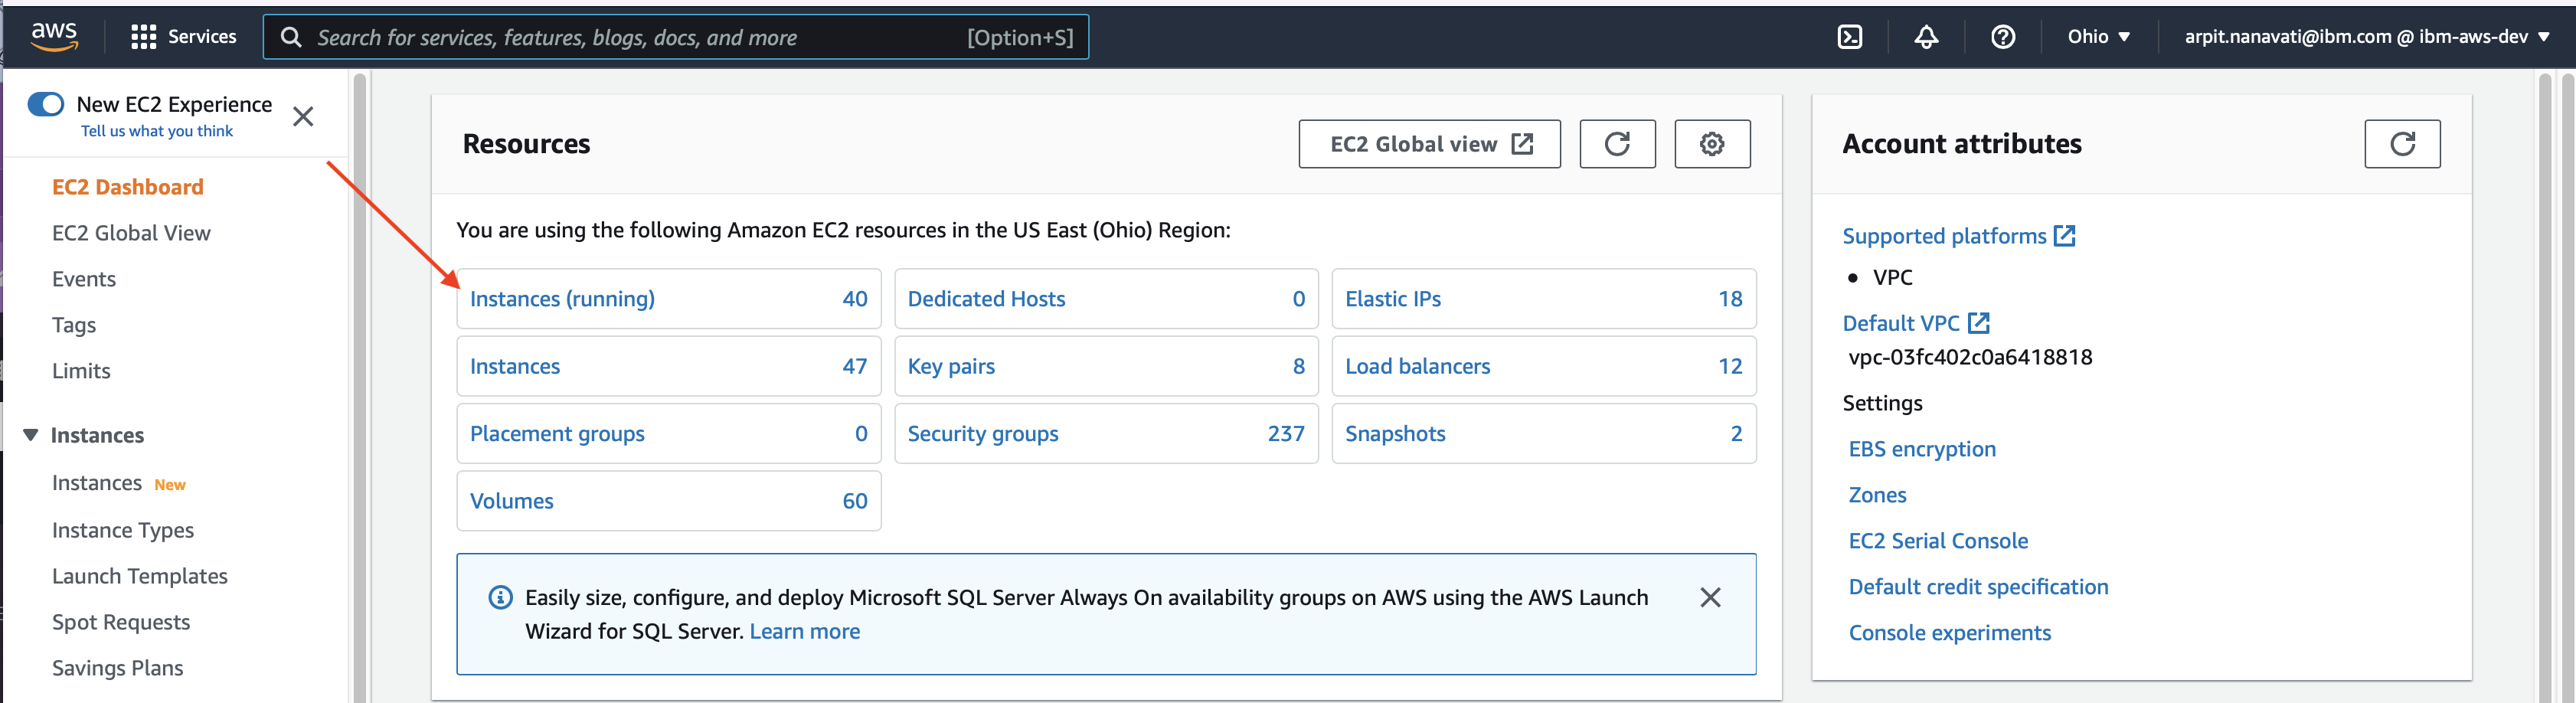Open the Ohio region dropdown
Viewport: 2576px width, 703px height.
(2098, 37)
